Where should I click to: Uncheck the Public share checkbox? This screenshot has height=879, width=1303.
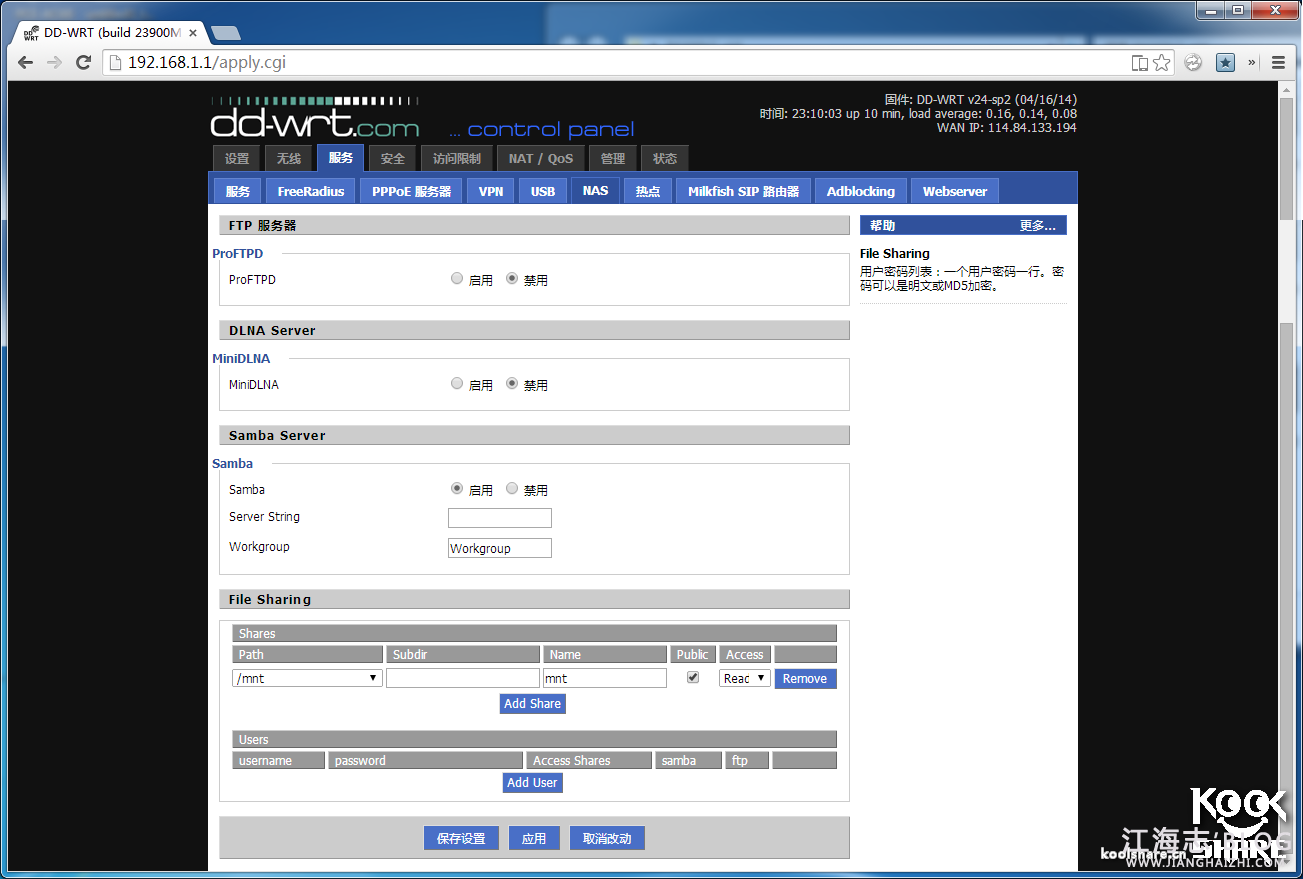[x=693, y=678]
